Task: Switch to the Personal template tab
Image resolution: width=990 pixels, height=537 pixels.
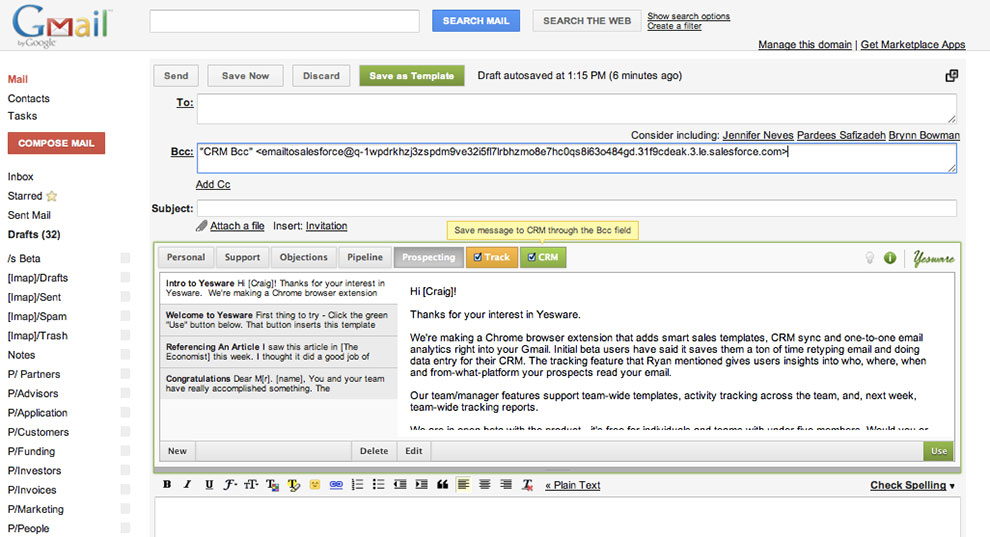Action: (x=186, y=257)
